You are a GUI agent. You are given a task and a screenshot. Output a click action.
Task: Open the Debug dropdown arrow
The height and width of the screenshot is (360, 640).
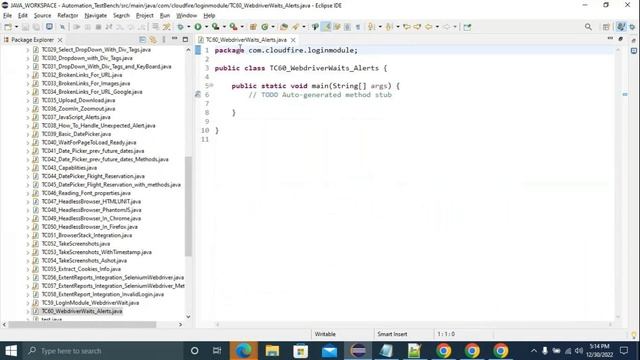tap(188, 27)
